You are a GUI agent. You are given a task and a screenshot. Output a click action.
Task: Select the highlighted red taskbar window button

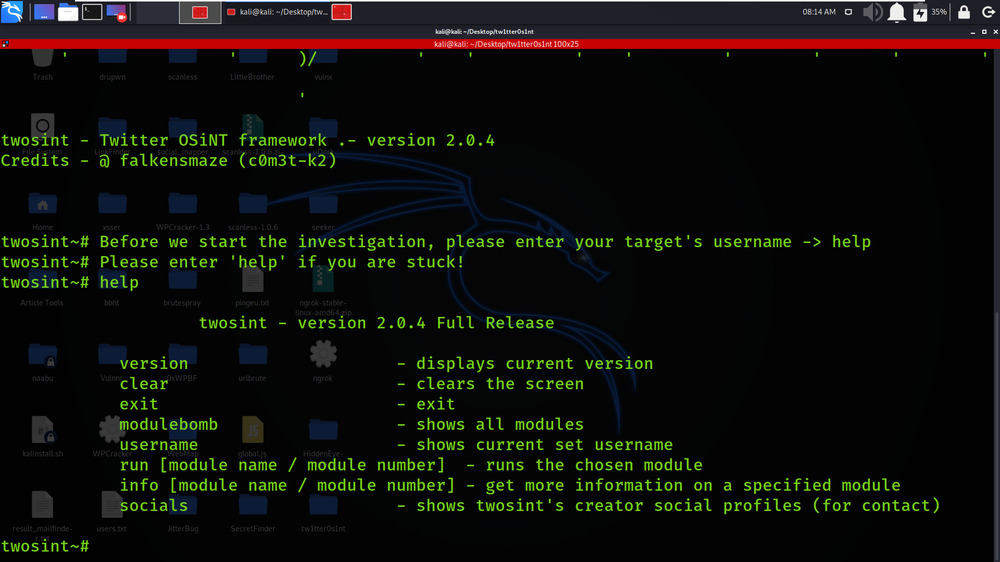[x=200, y=12]
